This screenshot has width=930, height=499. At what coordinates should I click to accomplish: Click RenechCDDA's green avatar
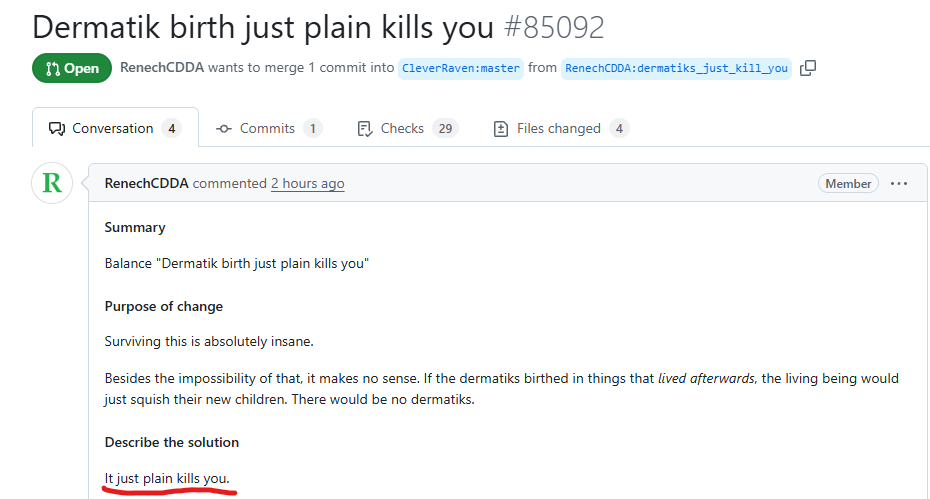[x=53, y=183]
